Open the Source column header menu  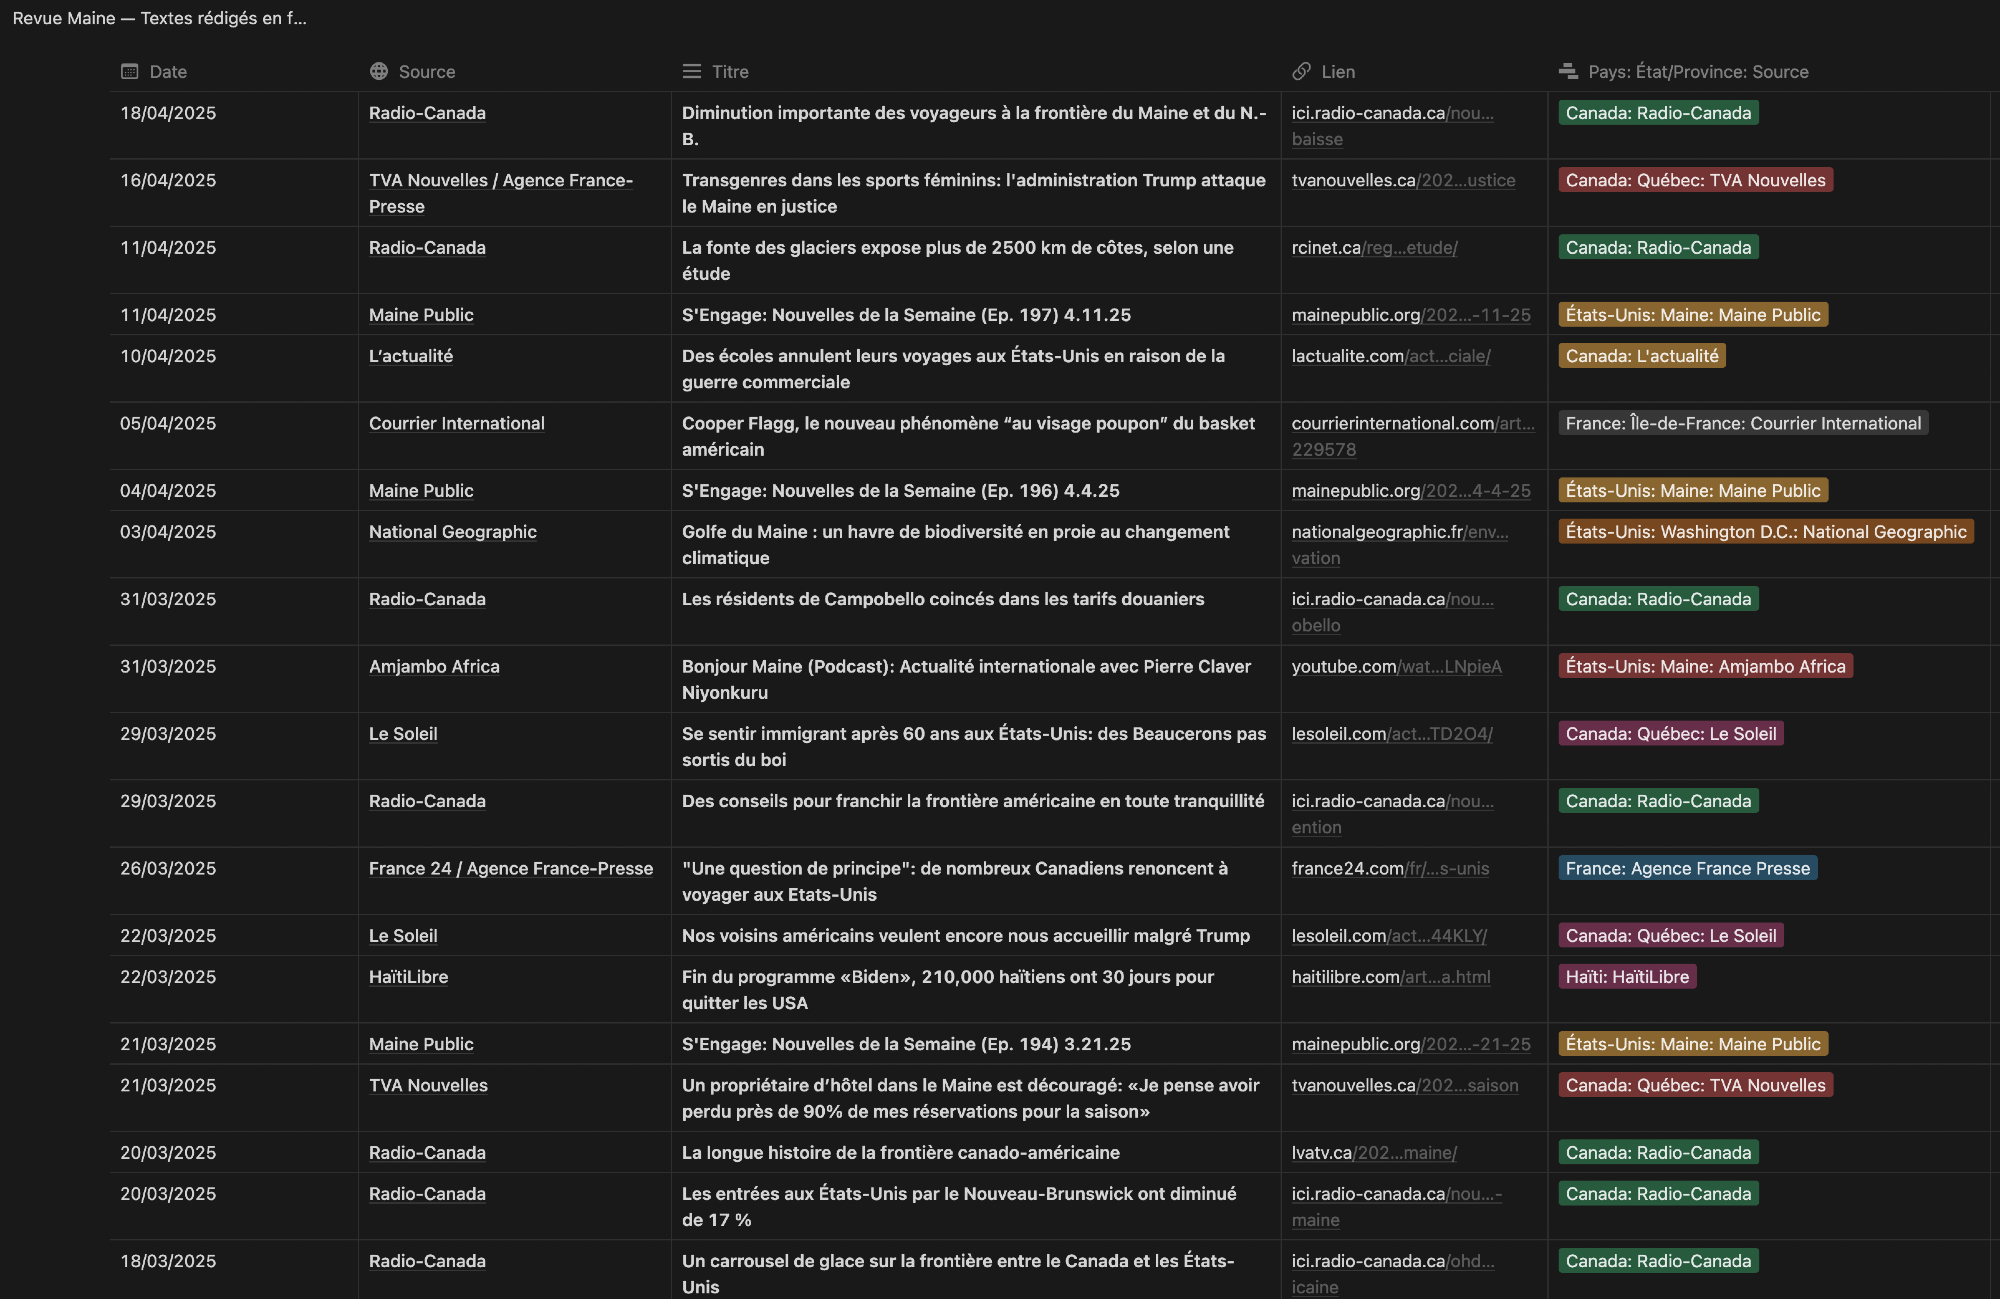[x=427, y=71]
